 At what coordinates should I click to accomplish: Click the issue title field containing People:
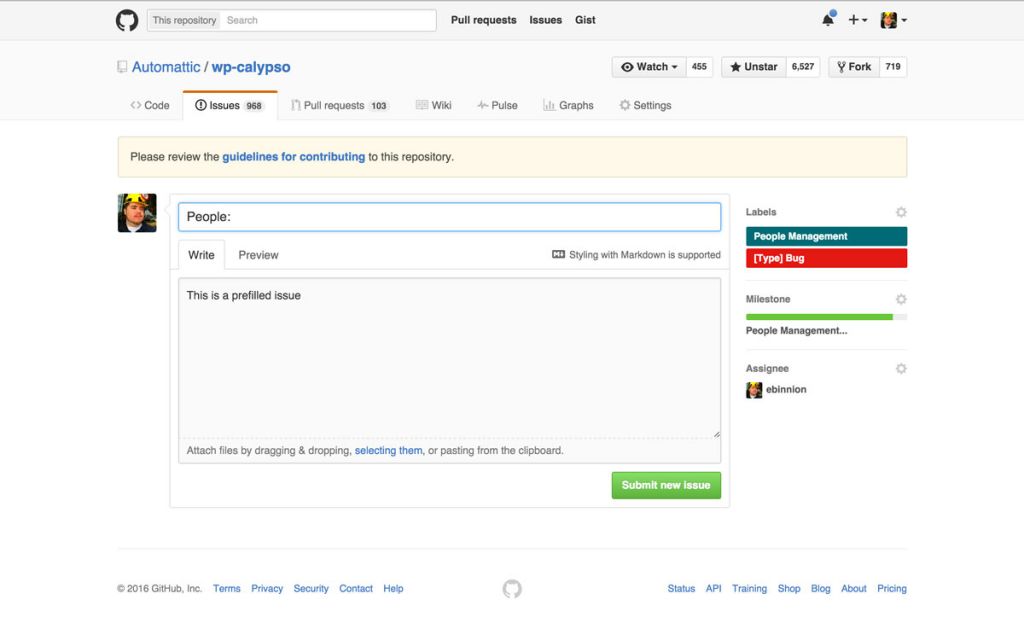pyautogui.click(x=449, y=217)
